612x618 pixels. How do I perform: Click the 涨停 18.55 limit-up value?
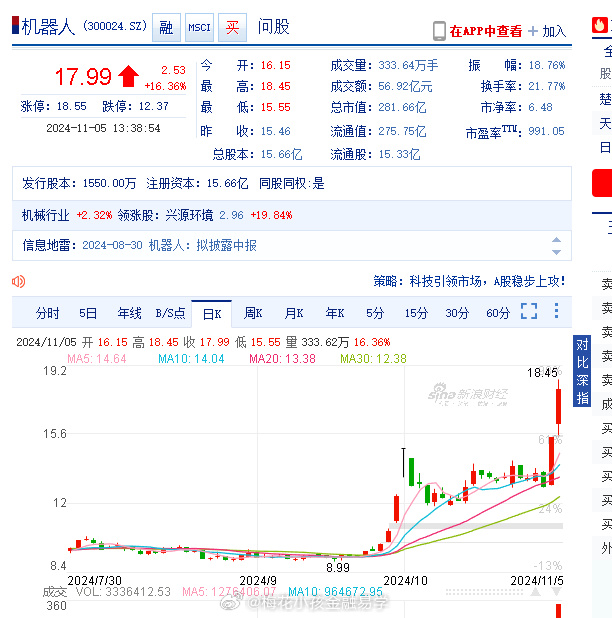(71, 106)
